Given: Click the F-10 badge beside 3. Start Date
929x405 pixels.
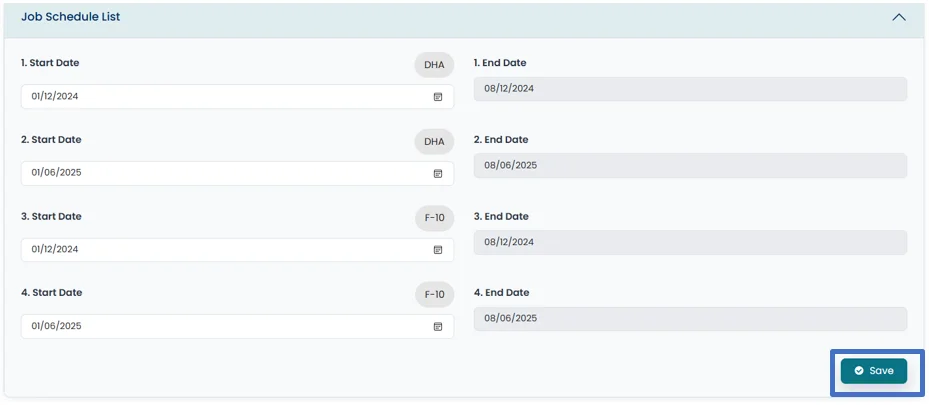Looking at the screenshot, I should (434, 218).
